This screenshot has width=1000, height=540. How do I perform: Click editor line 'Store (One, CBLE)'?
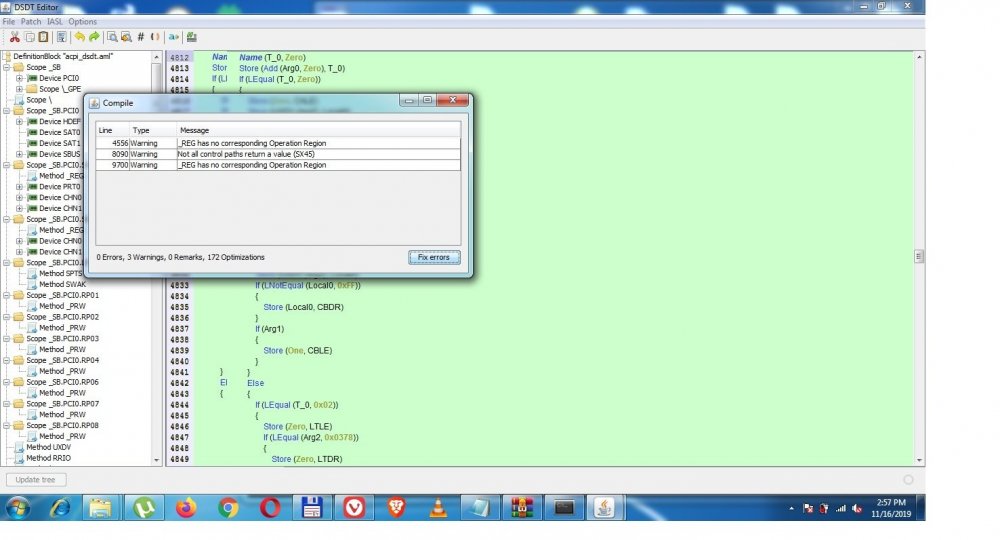tap(298, 350)
